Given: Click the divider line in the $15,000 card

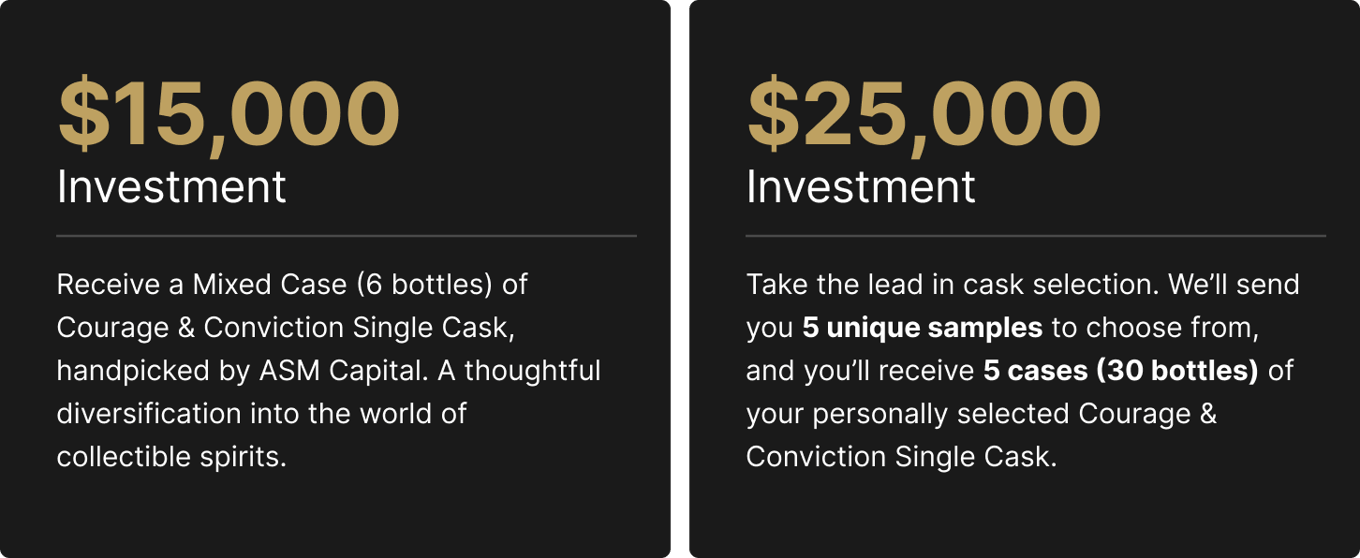Looking at the screenshot, I should pyautogui.click(x=347, y=236).
